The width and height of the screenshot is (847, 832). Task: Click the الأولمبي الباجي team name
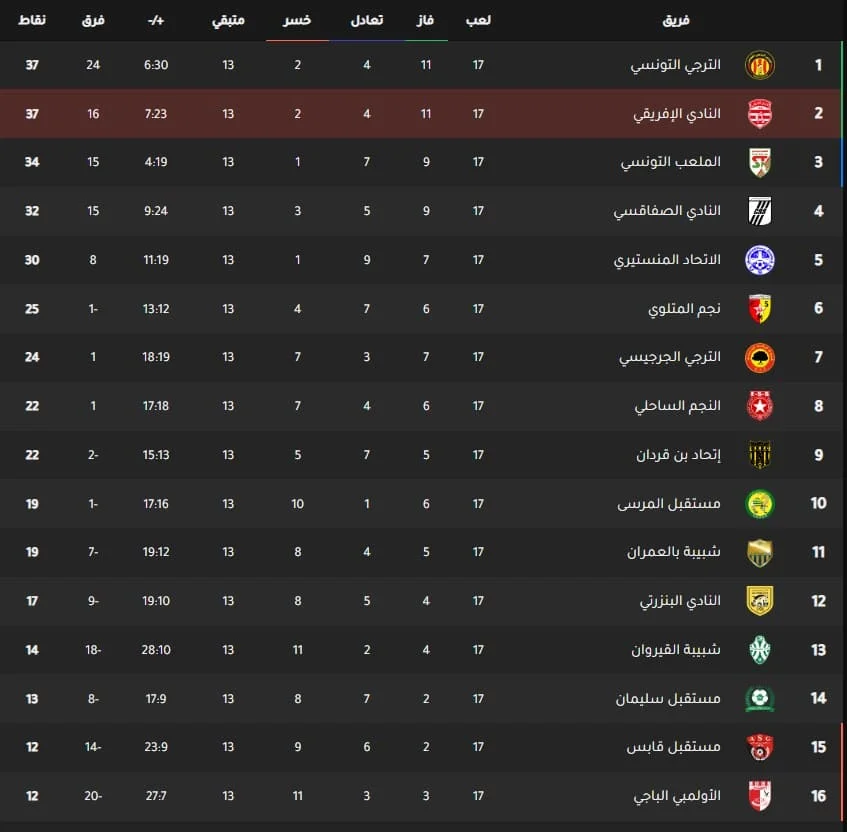[x=677, y=797]
